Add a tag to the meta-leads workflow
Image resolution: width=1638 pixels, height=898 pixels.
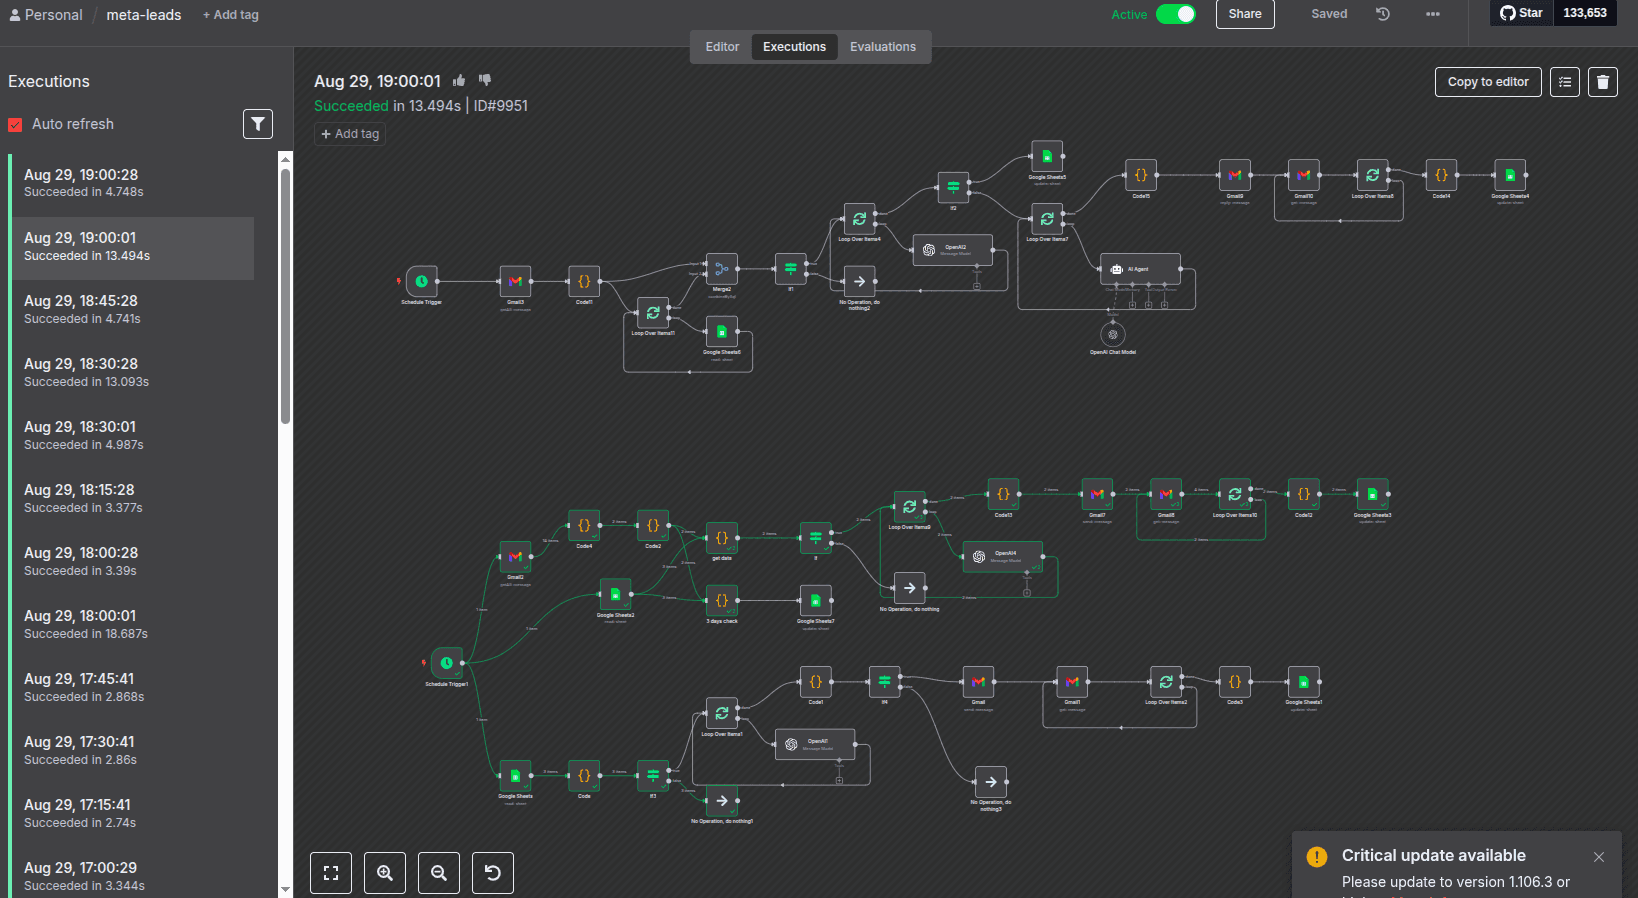pyautogui.click(x=231, y=15)
